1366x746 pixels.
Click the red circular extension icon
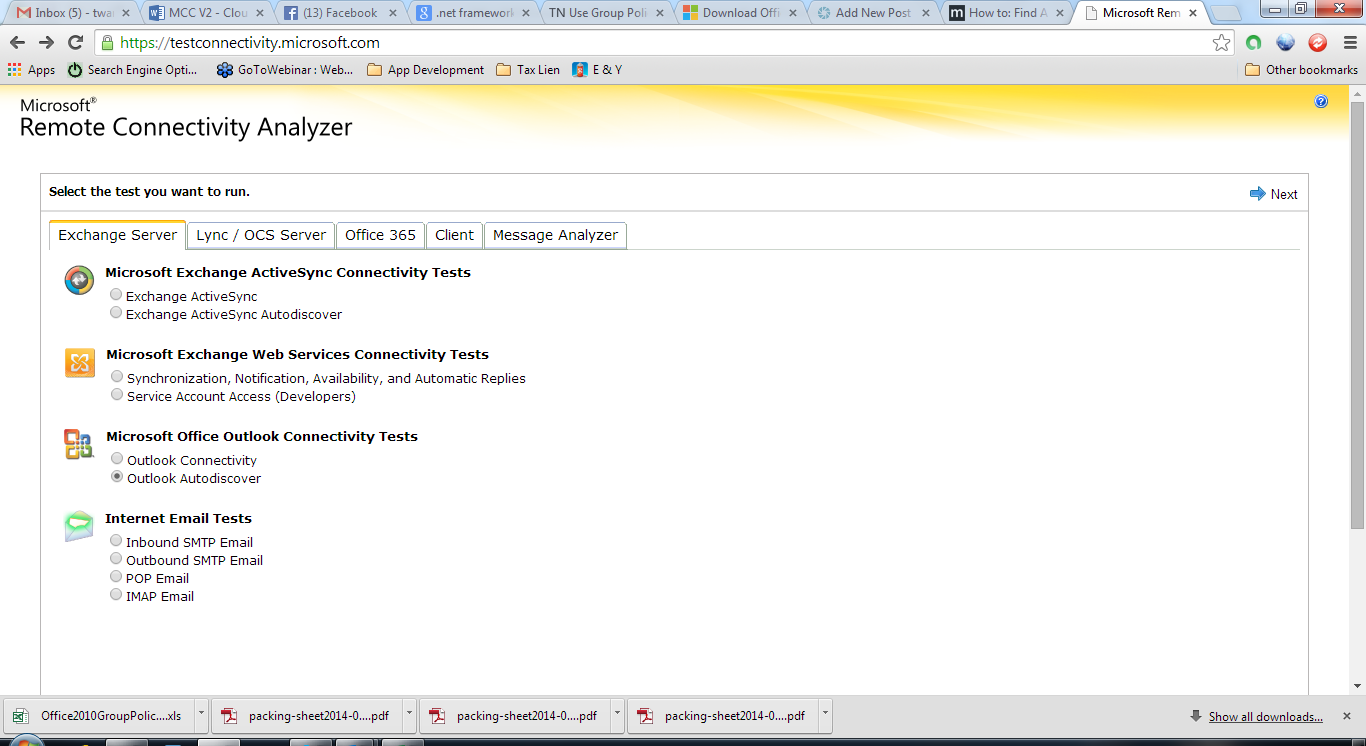1317,43
